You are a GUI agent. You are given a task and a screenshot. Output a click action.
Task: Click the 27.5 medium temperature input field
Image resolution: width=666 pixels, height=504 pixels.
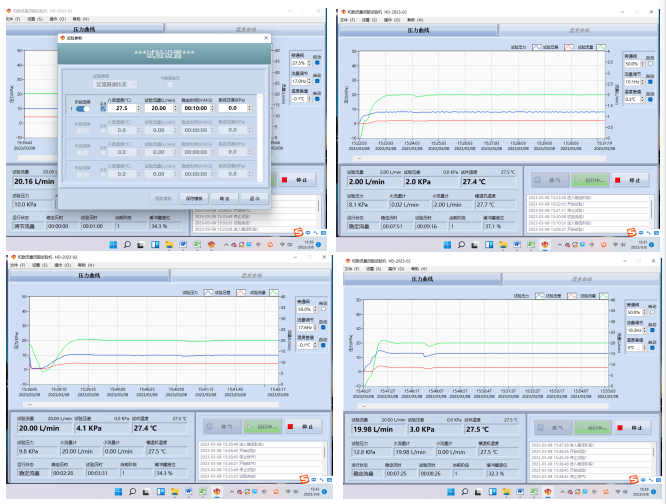[x=121, y=108]
